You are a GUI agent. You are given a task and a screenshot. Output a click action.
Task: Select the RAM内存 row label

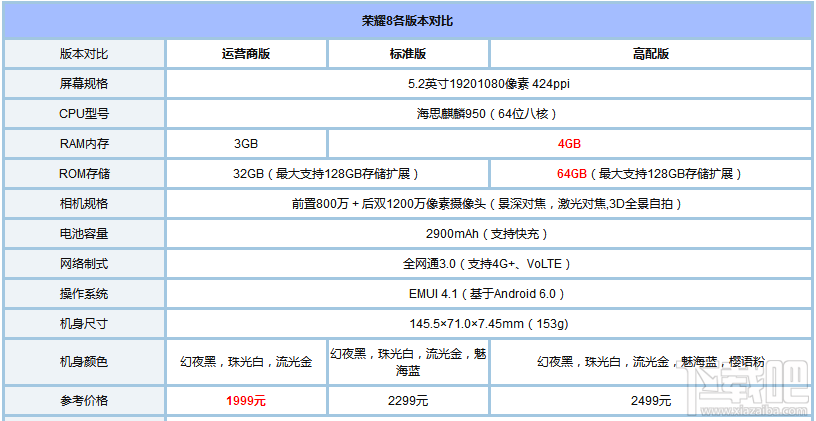pyautogui.click(x=84, y=144)
